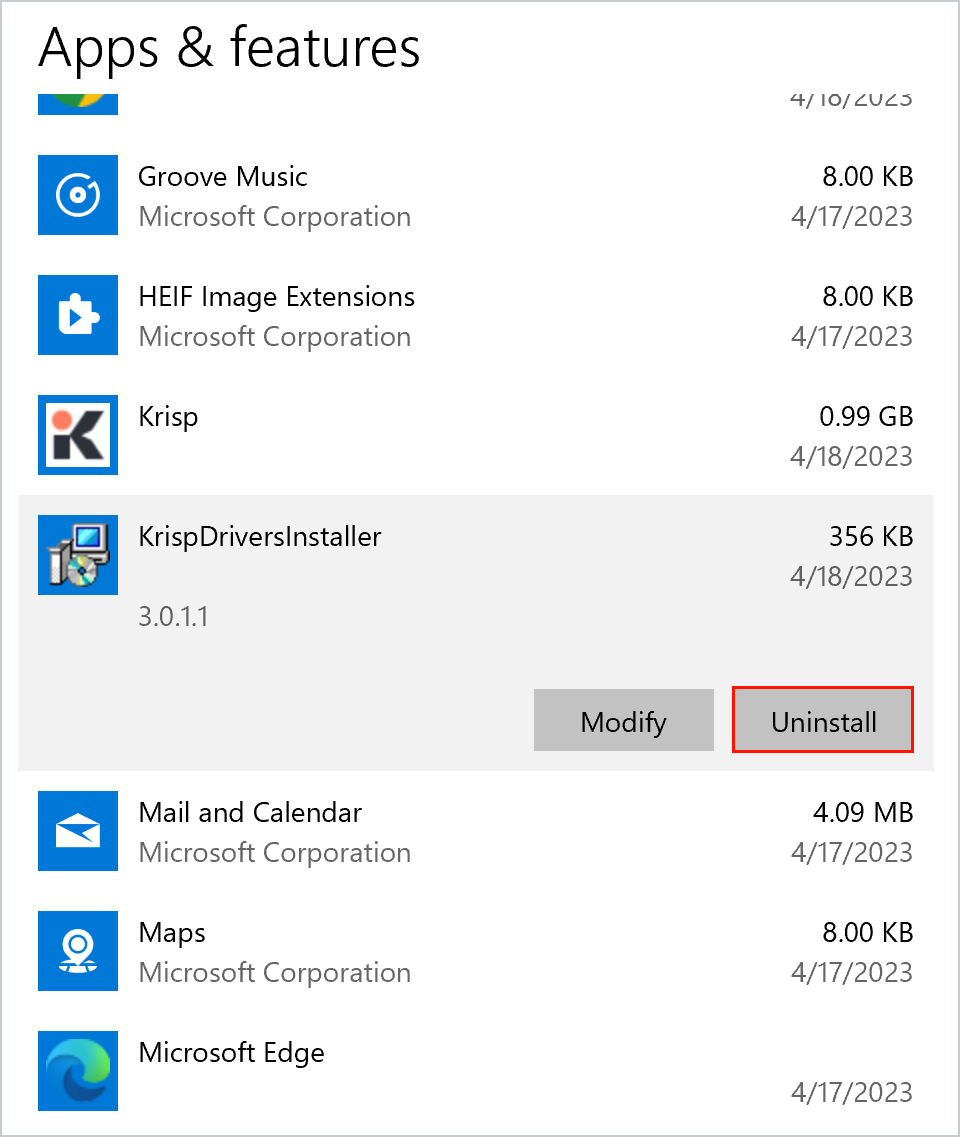The width and height of the screenshot is (960, 1137).
Task: Click the Krisp app name text
Action: 168,417
